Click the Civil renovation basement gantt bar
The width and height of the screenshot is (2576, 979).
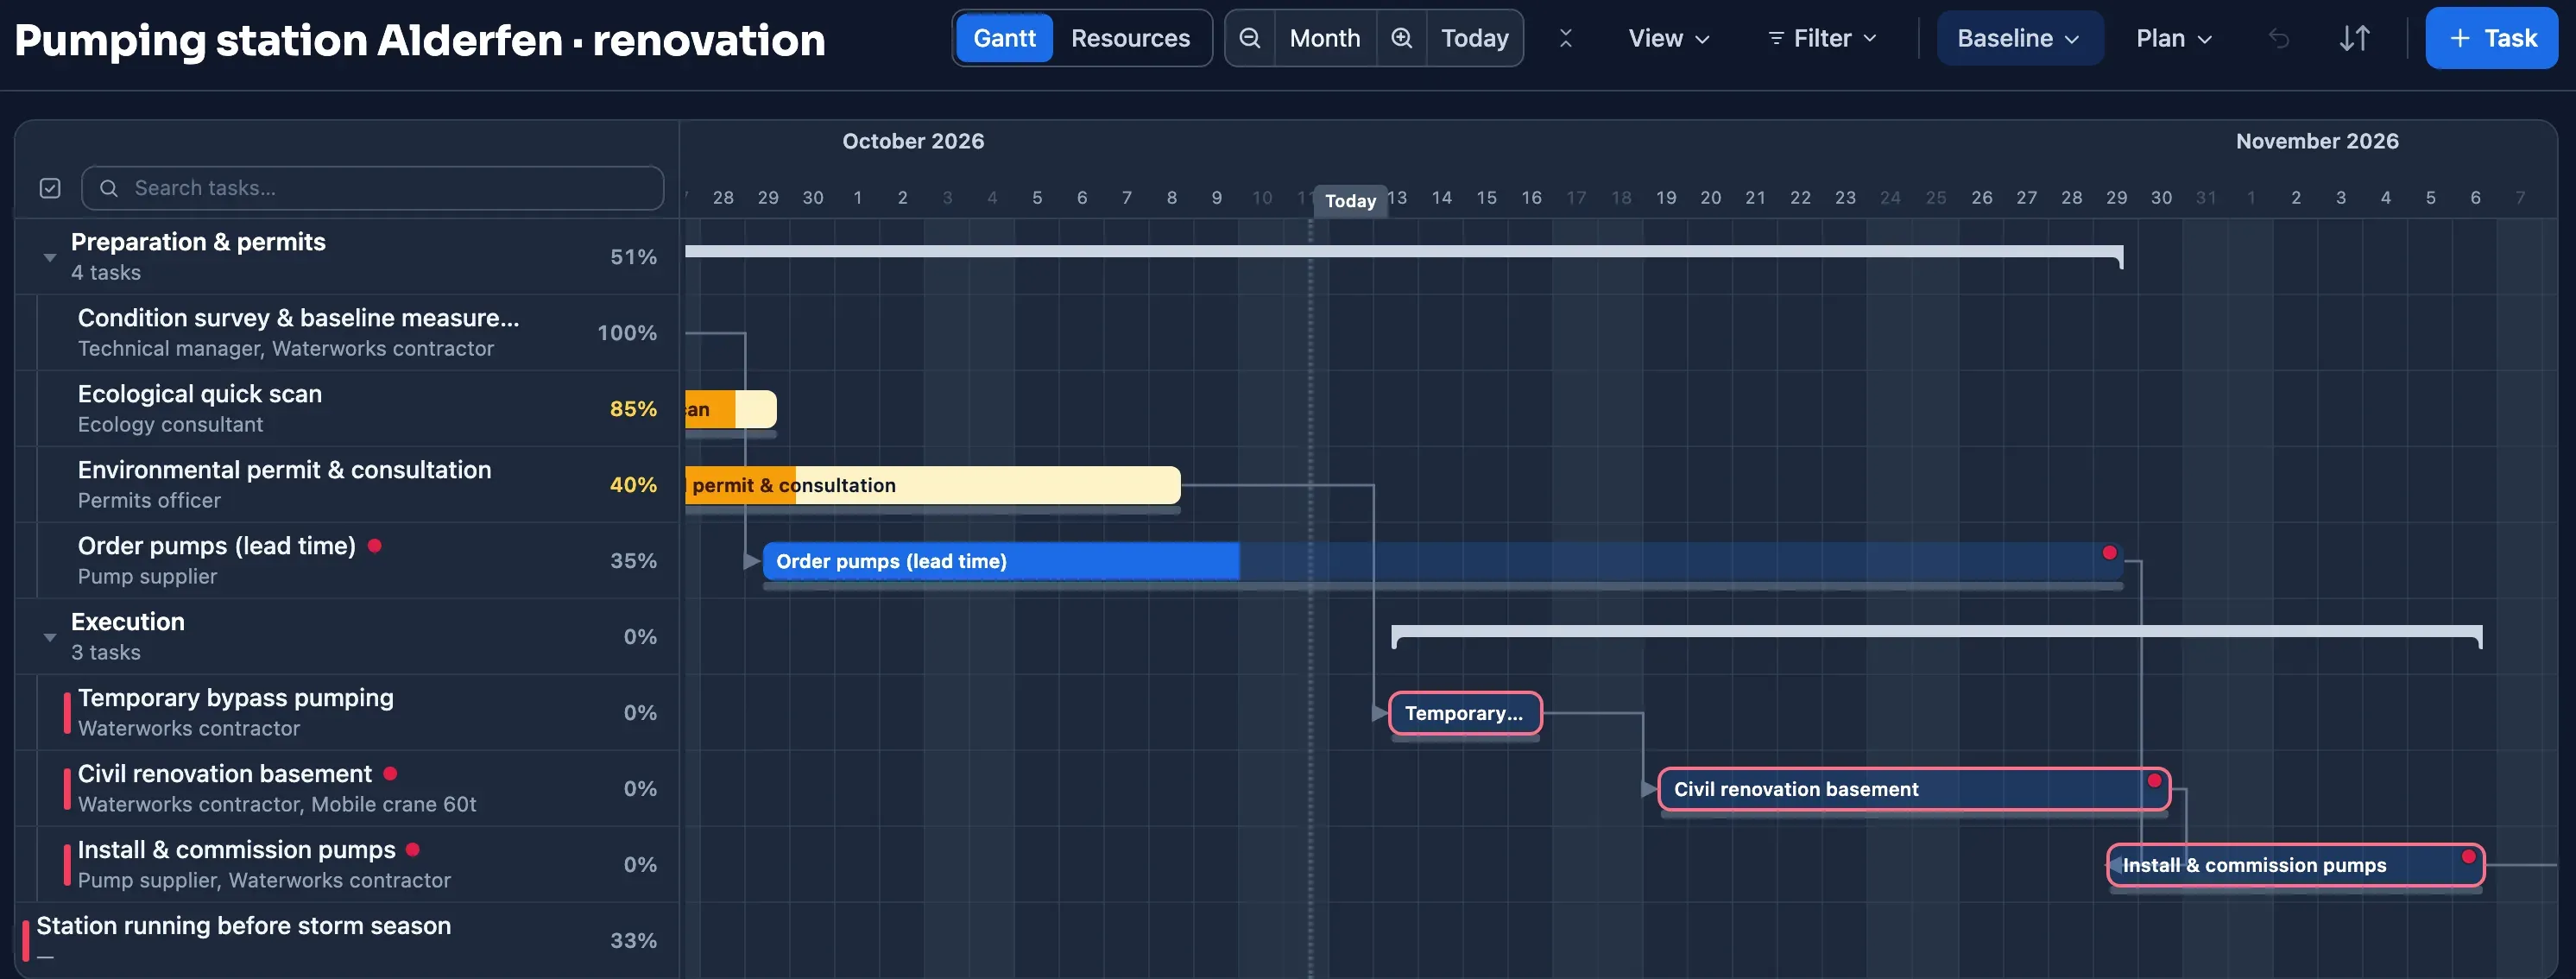(x=1913, y=789)
